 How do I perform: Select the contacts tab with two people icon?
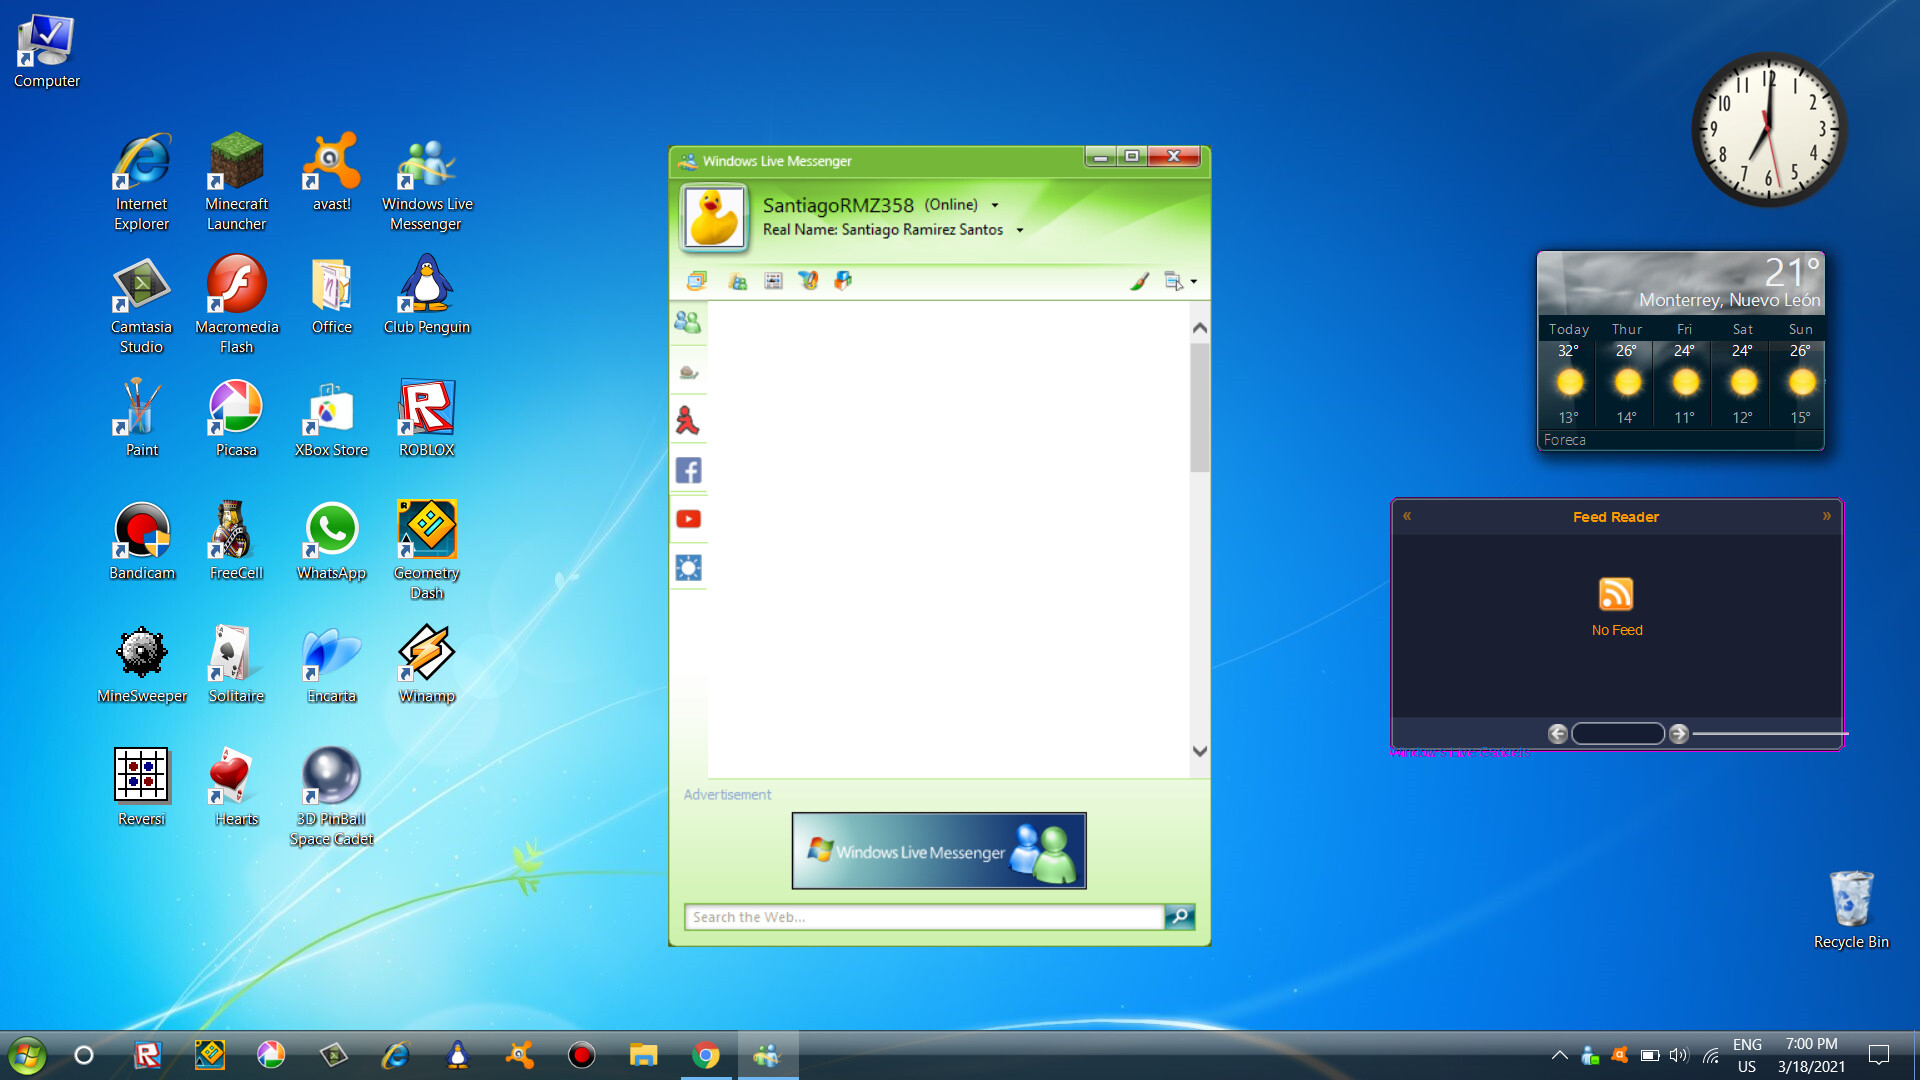(x=688, y=322)
